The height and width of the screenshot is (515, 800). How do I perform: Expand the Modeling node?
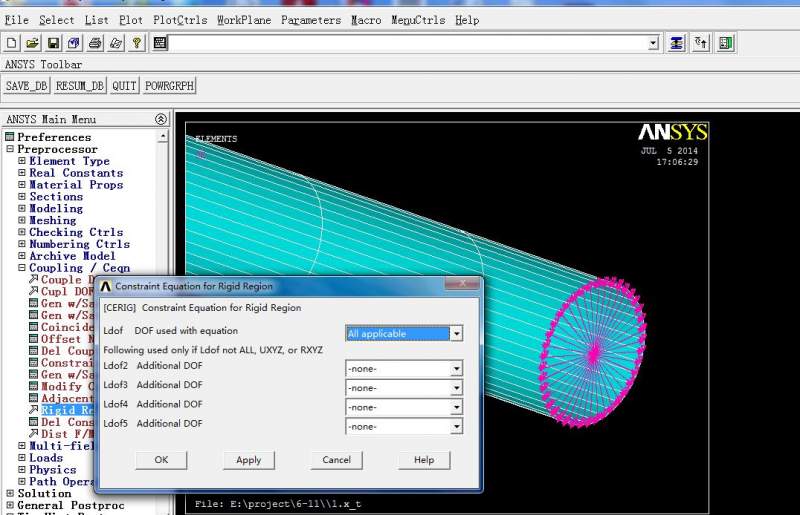[22, 208]
